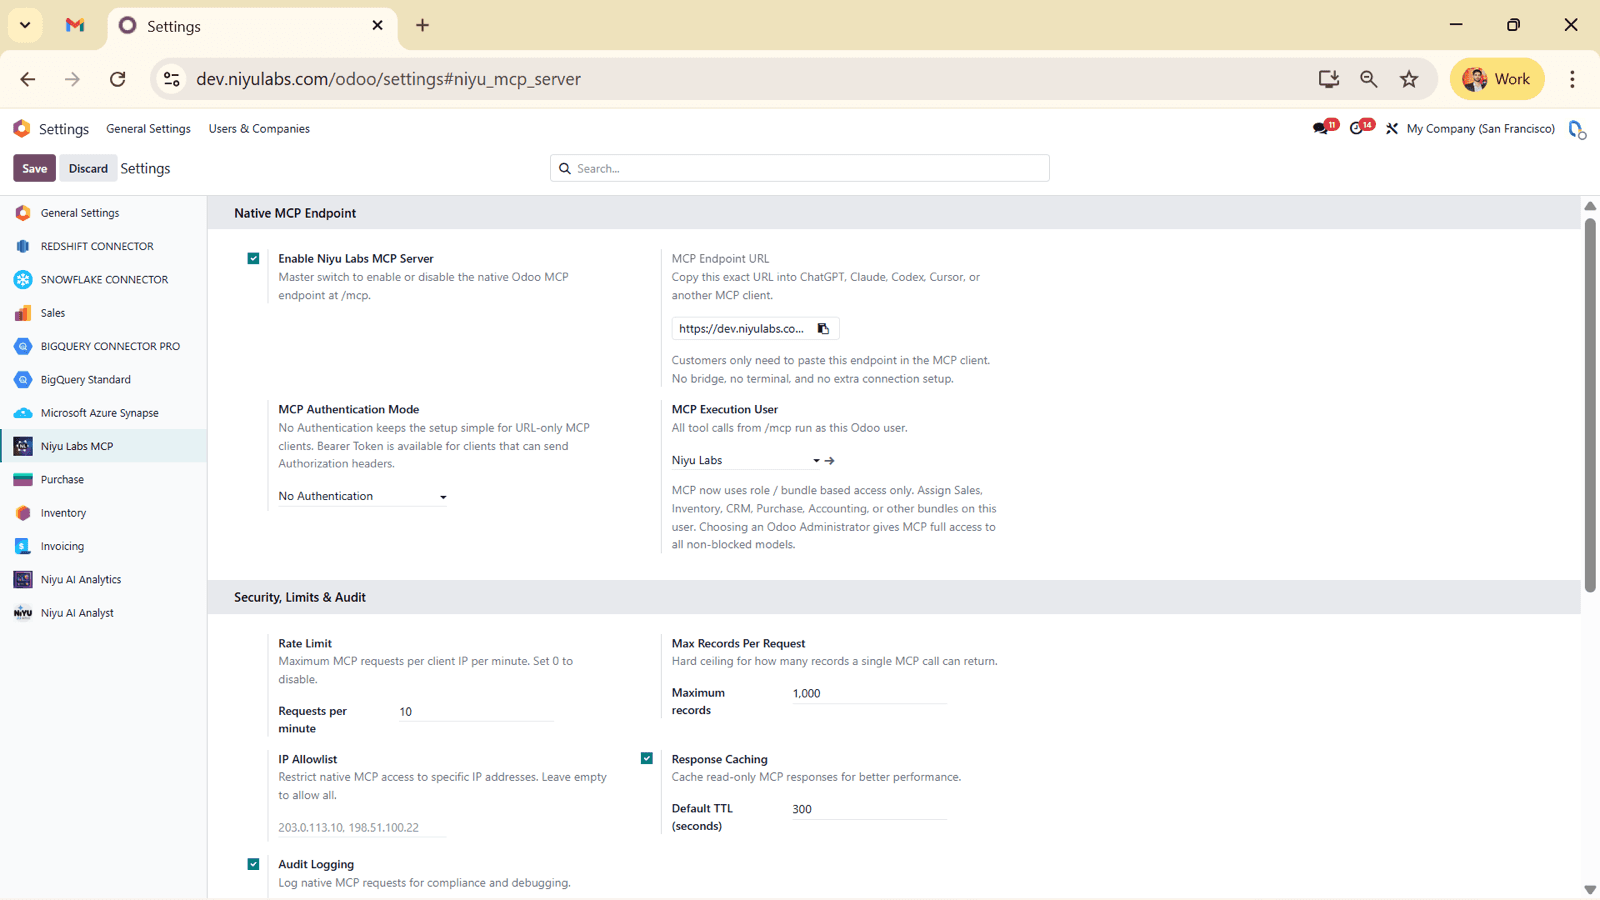Open the Users & Companies menu
Screen dimensions: 1600x900
(x=259, y=129)
